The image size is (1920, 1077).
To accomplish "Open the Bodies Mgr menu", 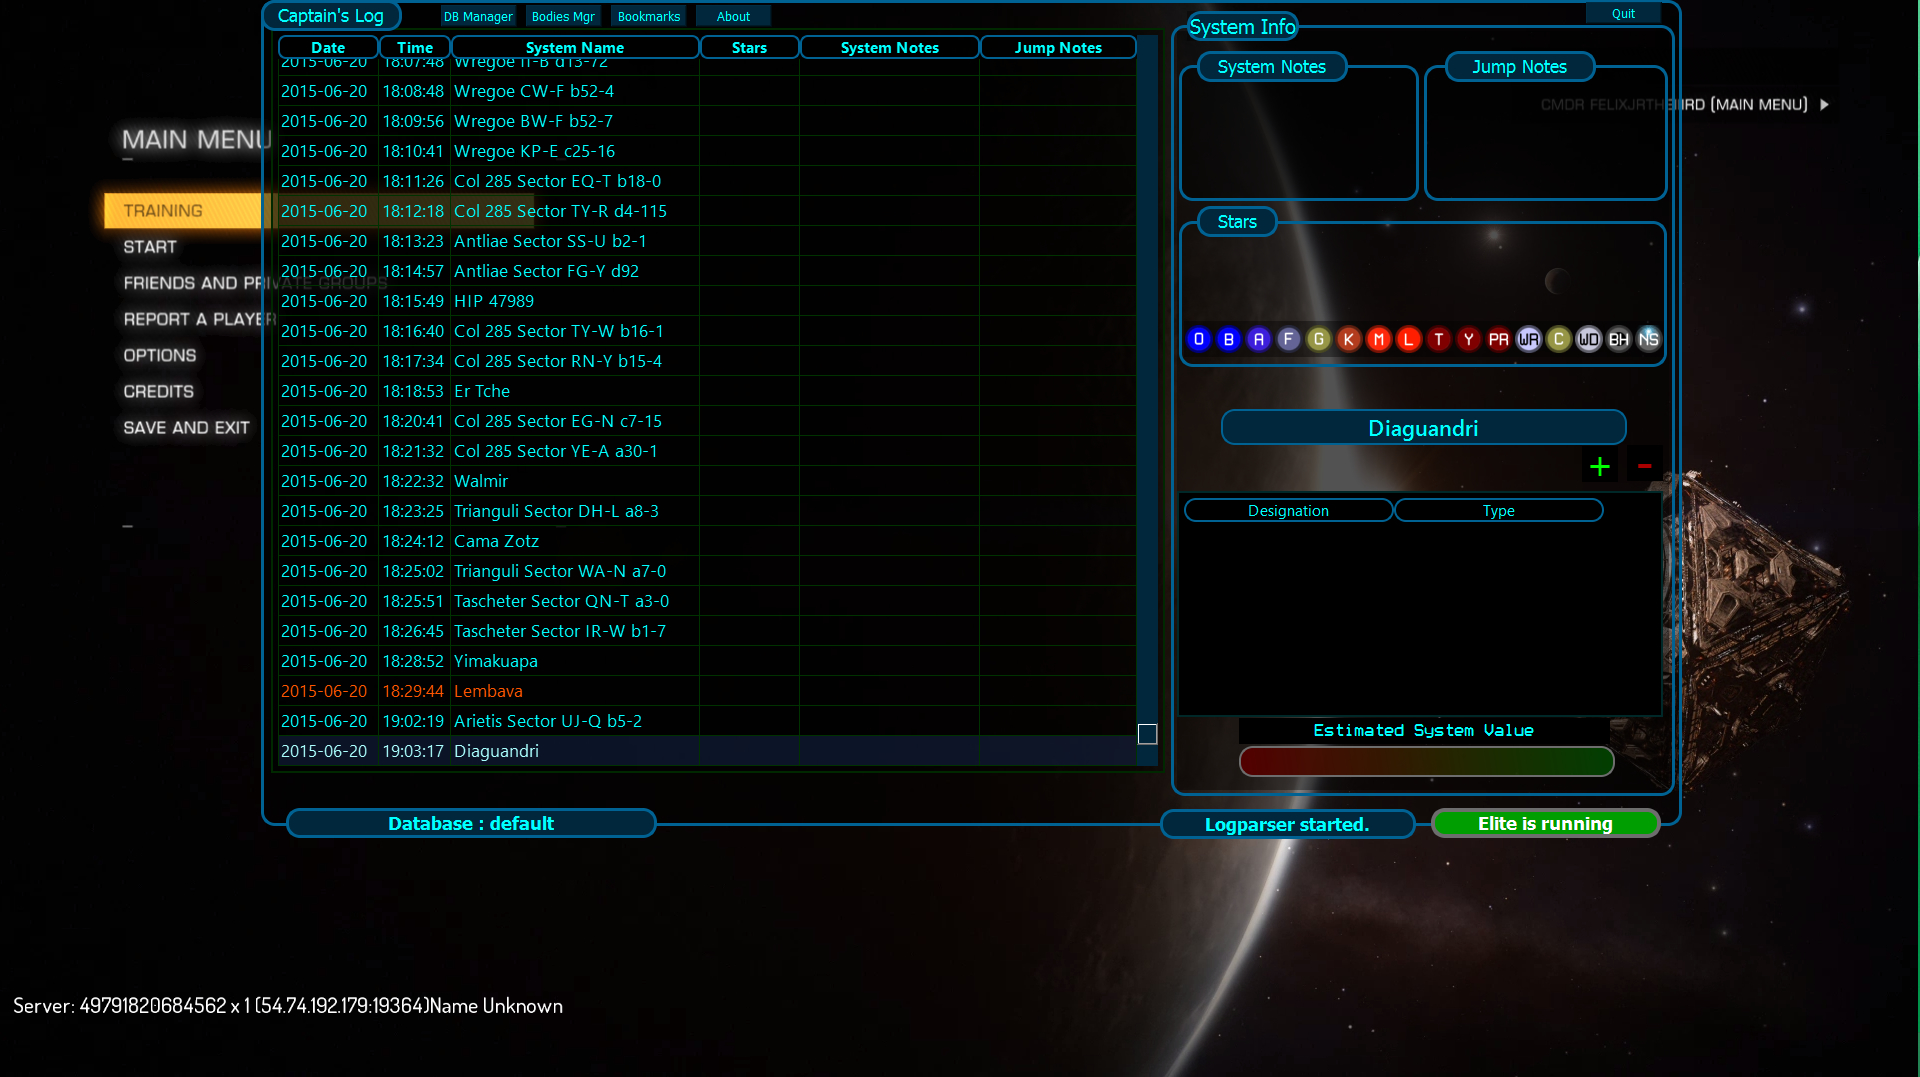I will pyautogui.click(x=563, y=16).
